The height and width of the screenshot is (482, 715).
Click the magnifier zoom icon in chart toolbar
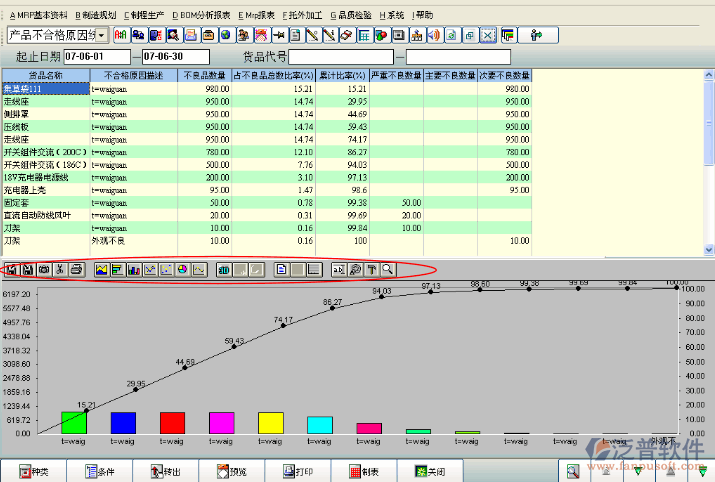coord(387,269)
